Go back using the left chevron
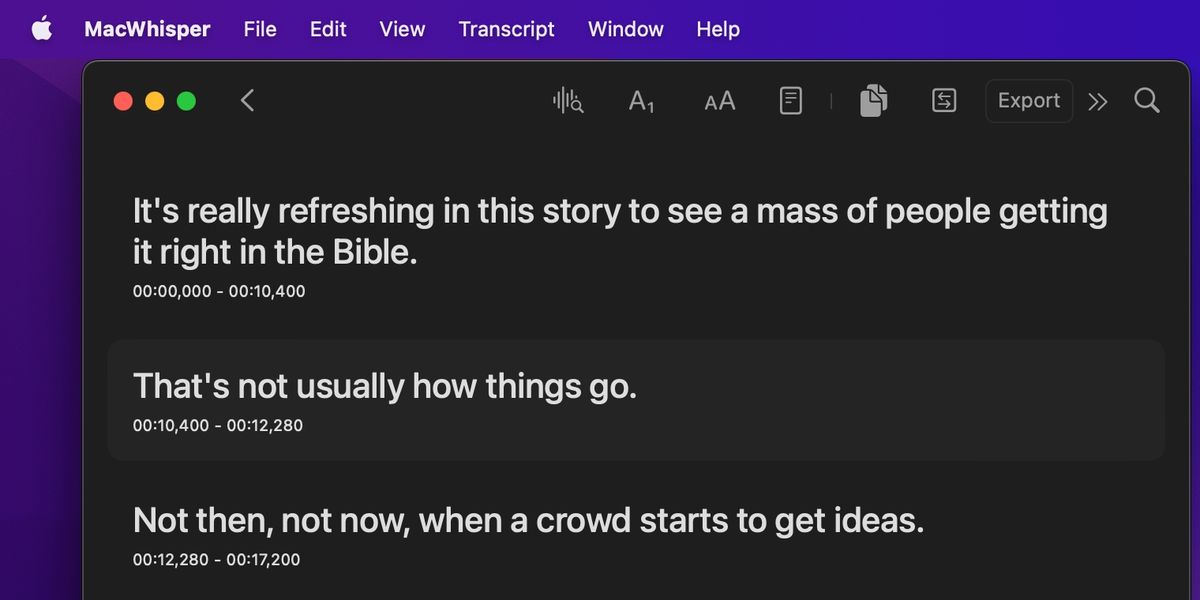 246,100
